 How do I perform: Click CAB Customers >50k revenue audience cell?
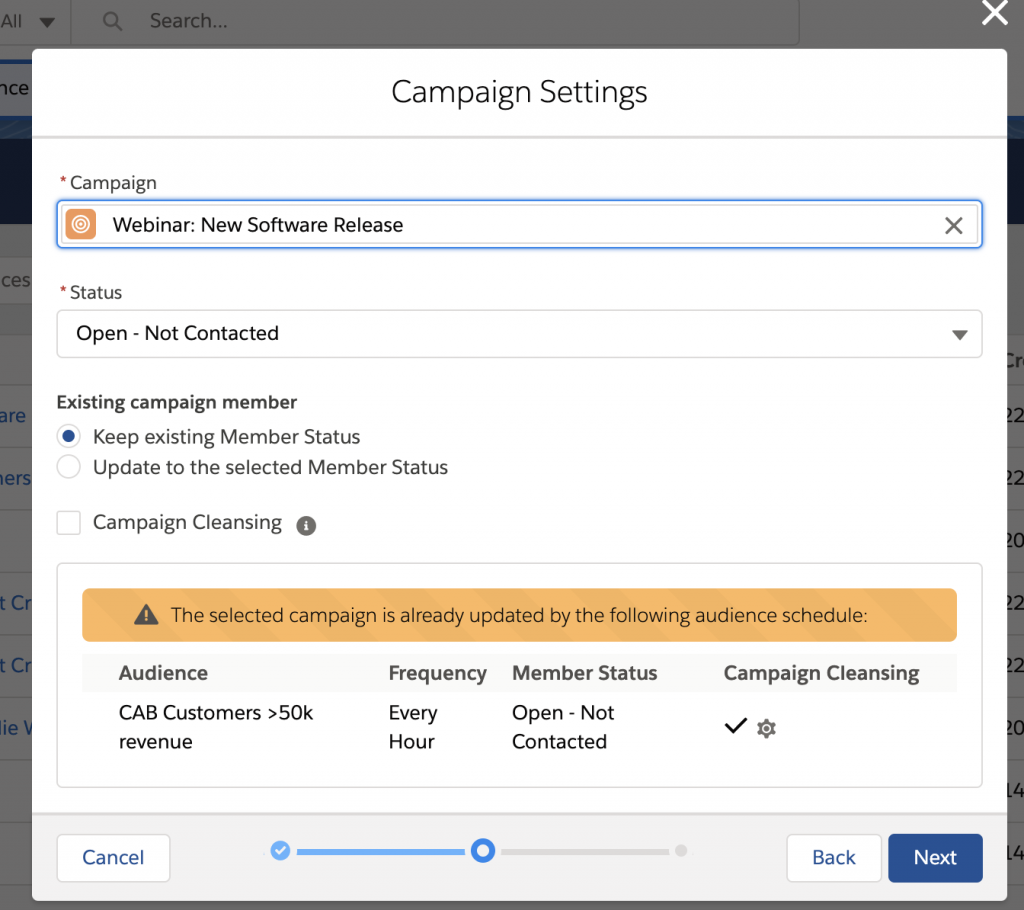click(x=216, y=727)
